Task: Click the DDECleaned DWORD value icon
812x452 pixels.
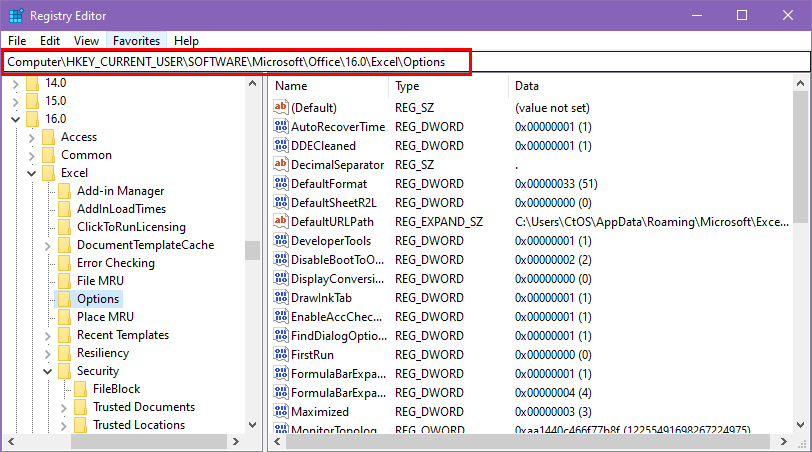Action: pyautogui.click(x=281, y=145)
